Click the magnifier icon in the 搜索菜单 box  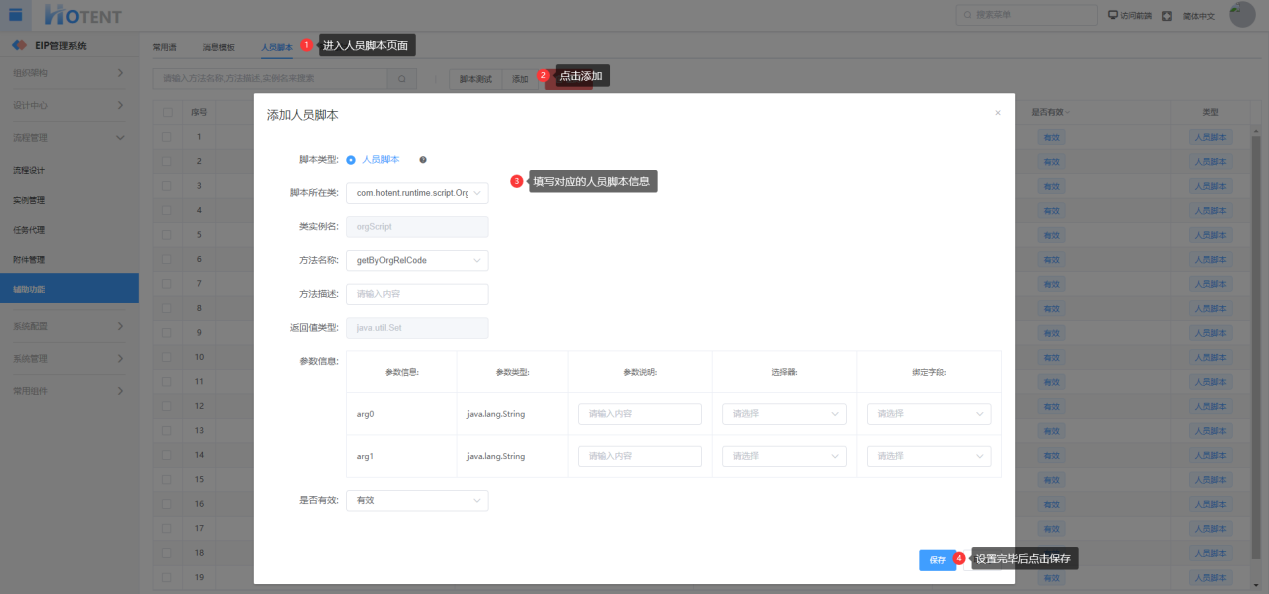point(967,15)
